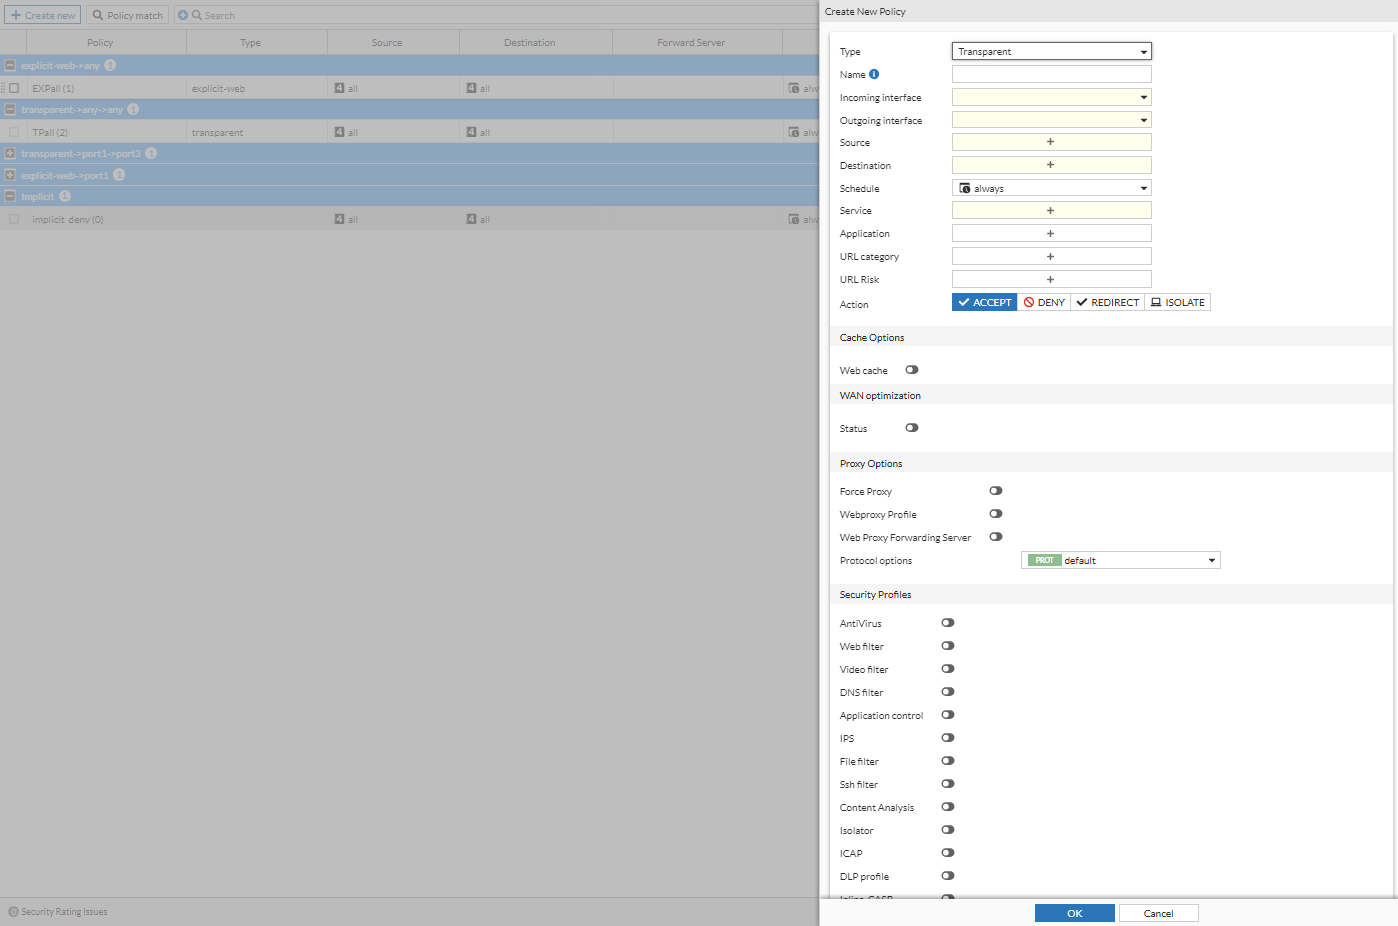The width and height of the screenshot is (1398, 926).
Task: Enable Content Analysis
Action: click(x=948, y=807)
